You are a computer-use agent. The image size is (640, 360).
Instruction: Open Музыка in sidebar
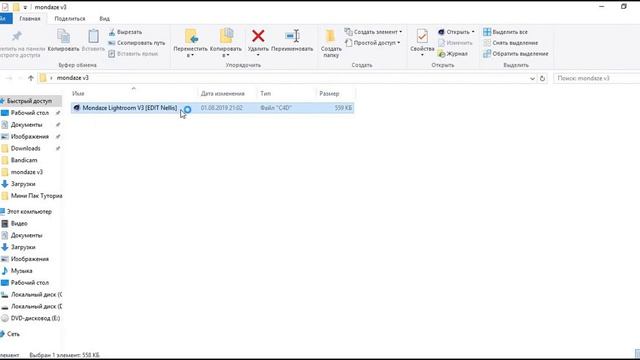(x=21, y=271)
